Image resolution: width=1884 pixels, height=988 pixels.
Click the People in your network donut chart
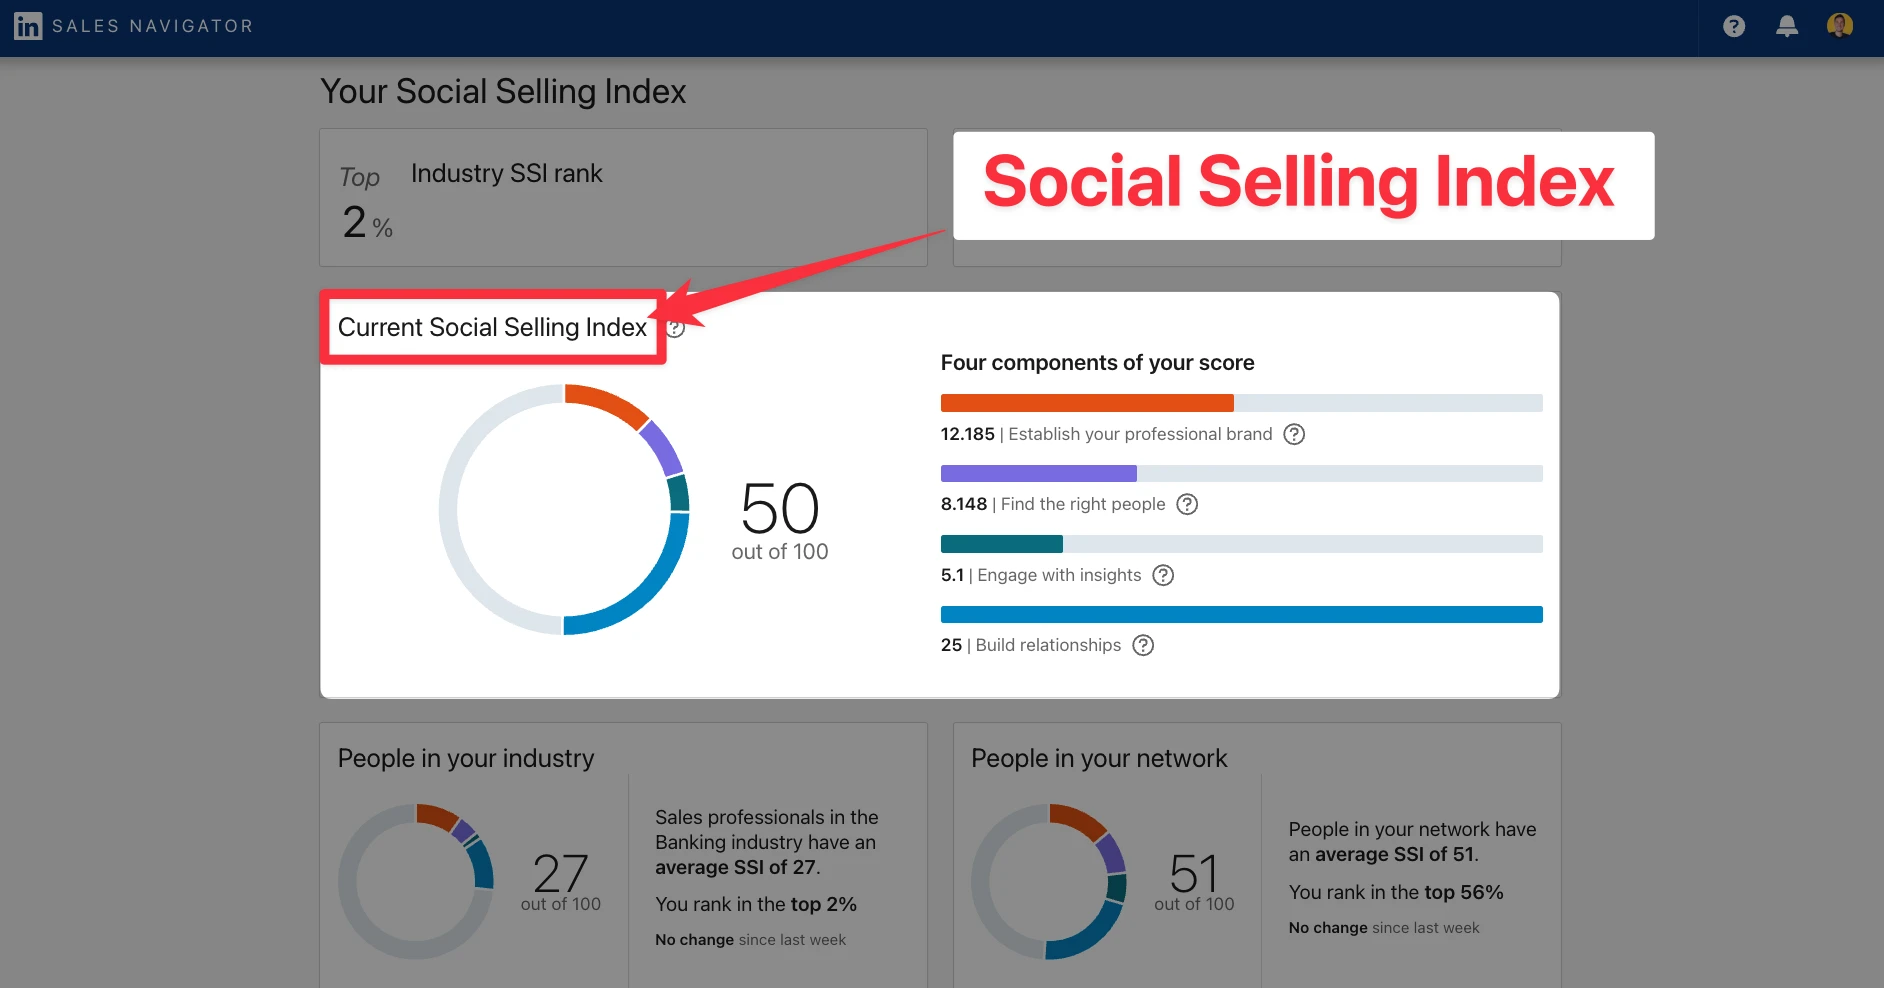(1049, 881)
